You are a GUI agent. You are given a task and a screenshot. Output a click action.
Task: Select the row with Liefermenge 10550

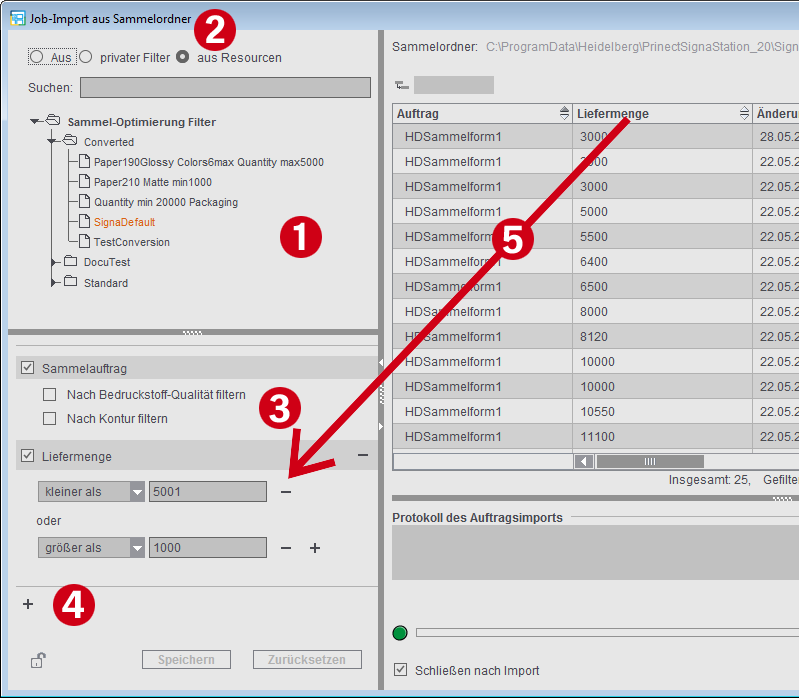(x=596, y=411)
